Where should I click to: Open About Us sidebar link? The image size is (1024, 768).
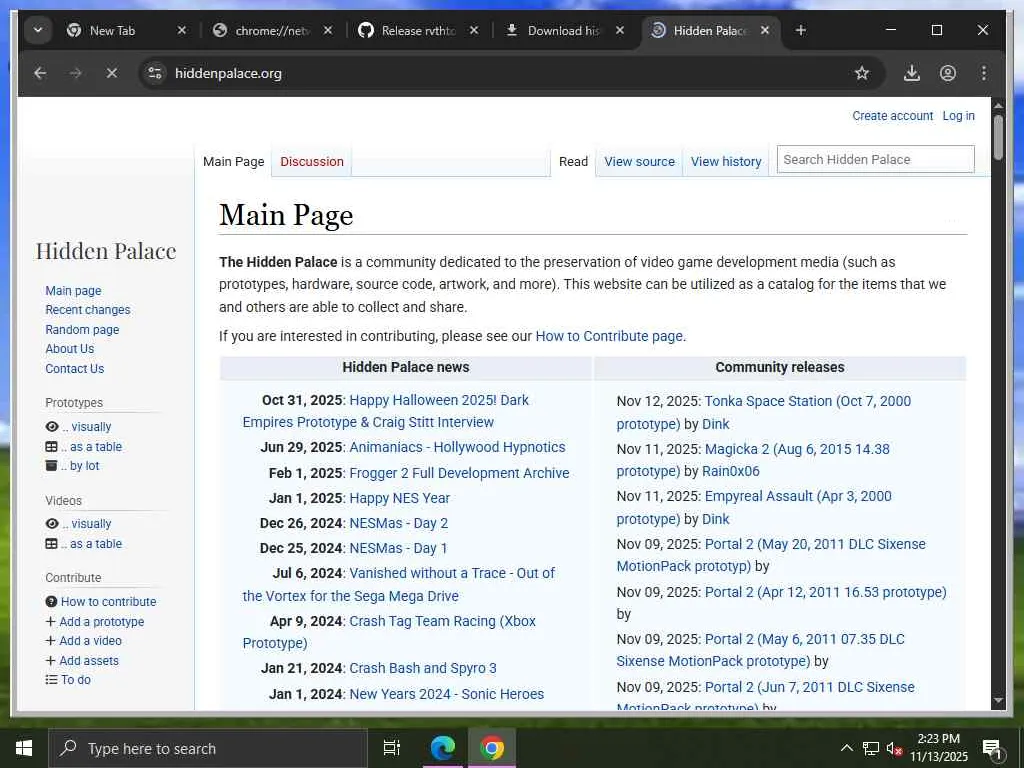[x=70, y=349]
